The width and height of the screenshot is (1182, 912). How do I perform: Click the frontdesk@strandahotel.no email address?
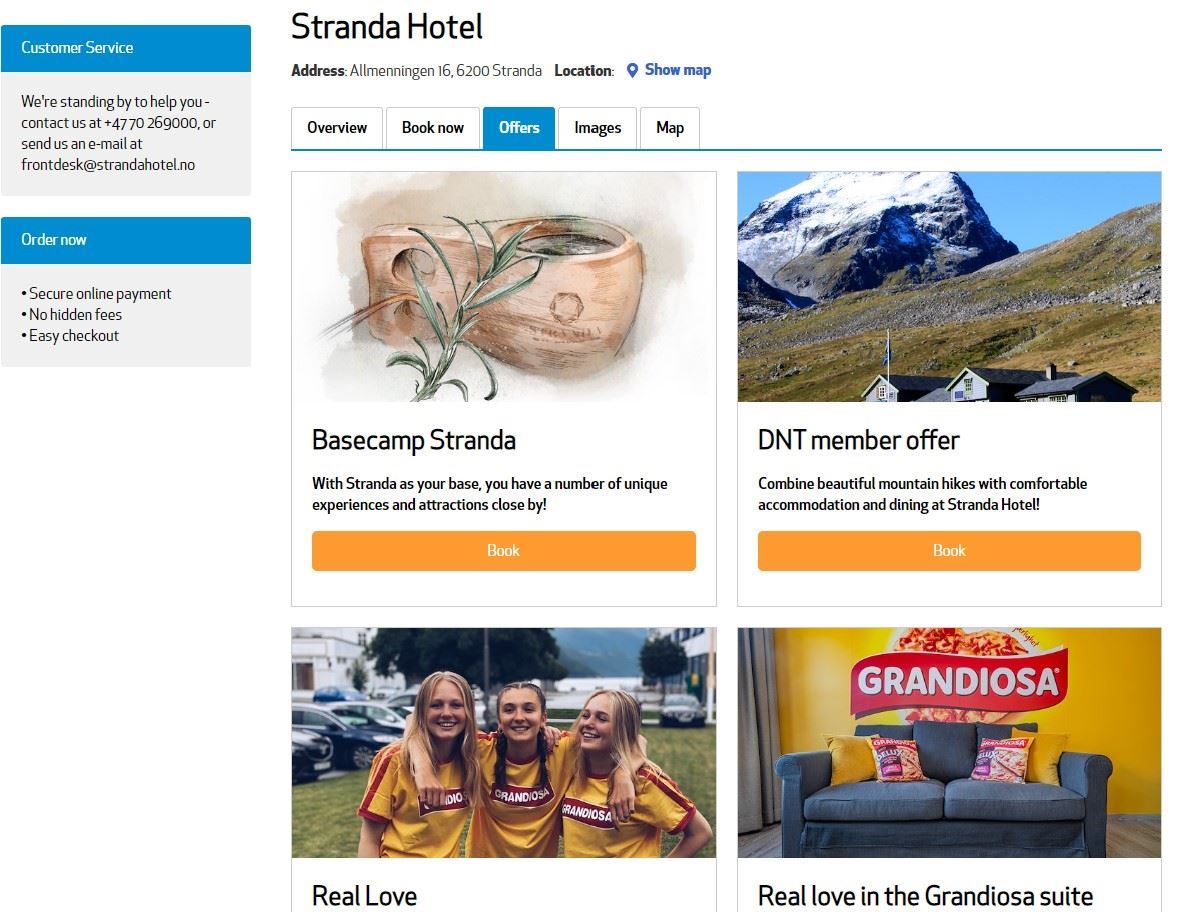[108, 165]
